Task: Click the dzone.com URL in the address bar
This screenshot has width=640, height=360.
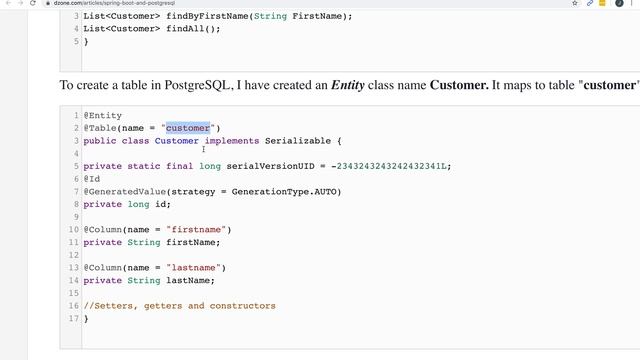Action: 114,3
